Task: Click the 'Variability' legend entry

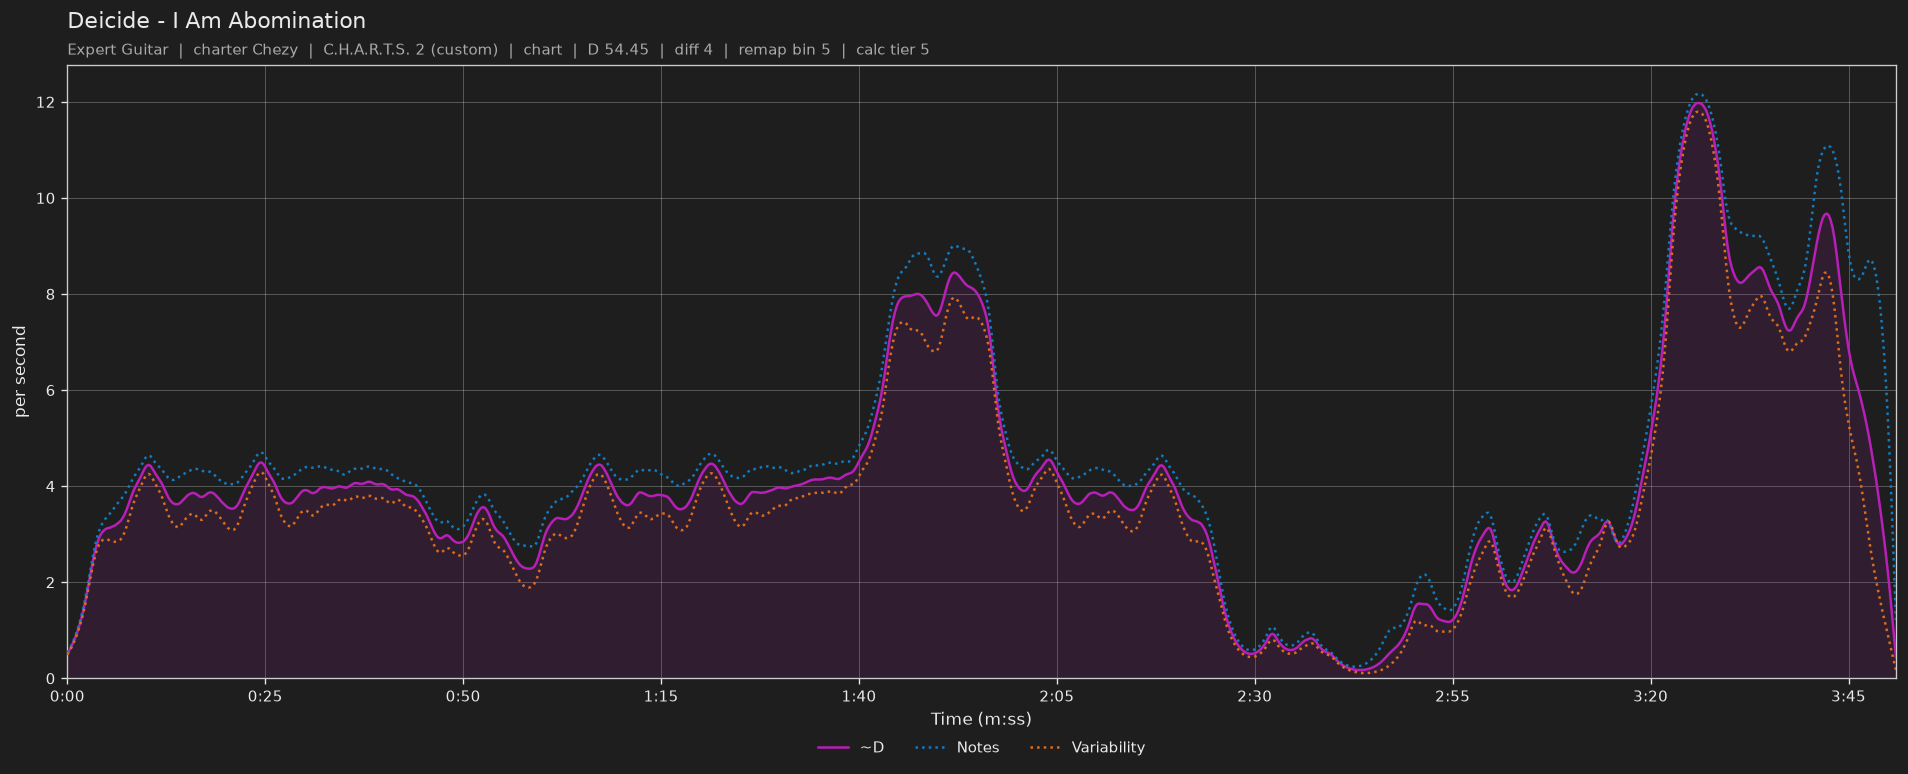Action: (x=1108, y=748)
